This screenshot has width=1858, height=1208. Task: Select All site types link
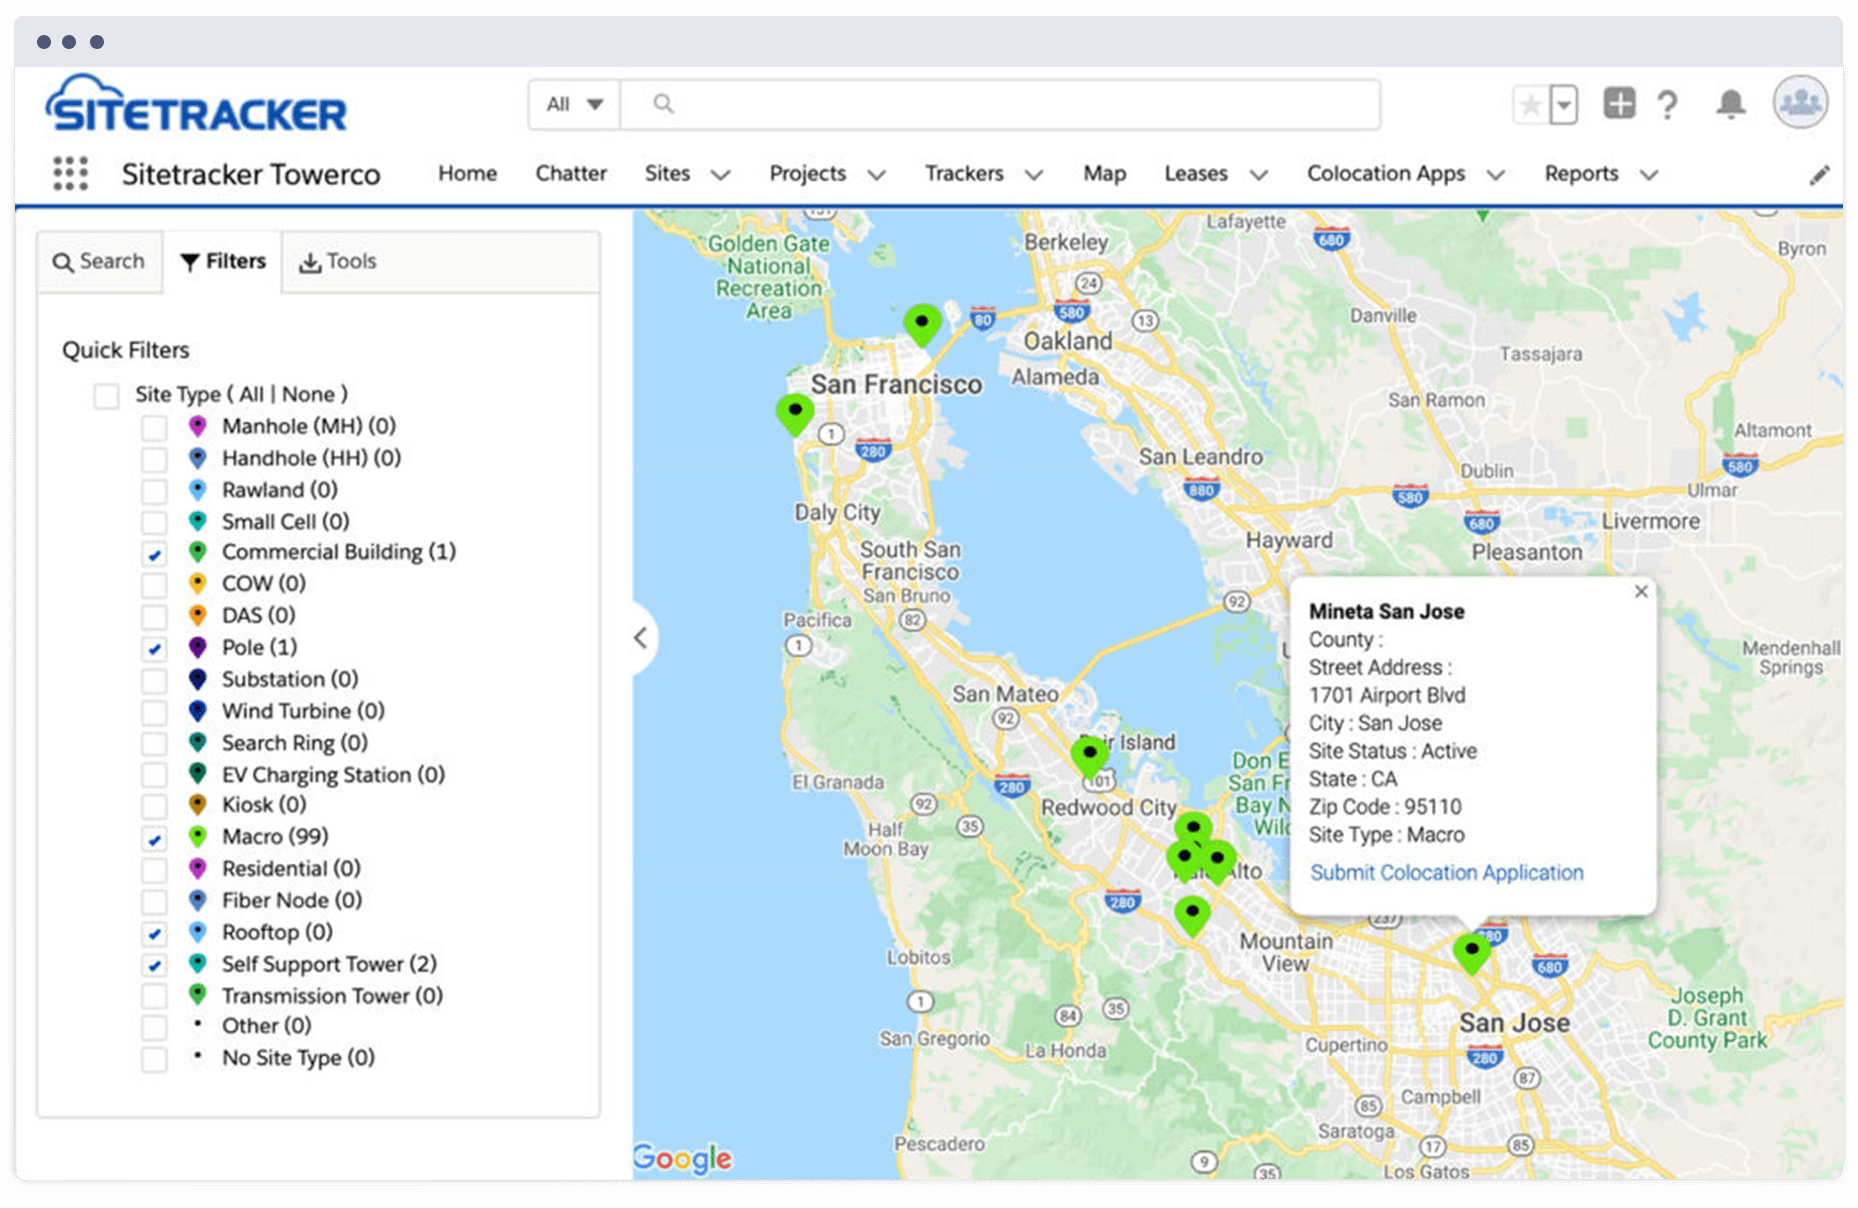coord(251,394)
